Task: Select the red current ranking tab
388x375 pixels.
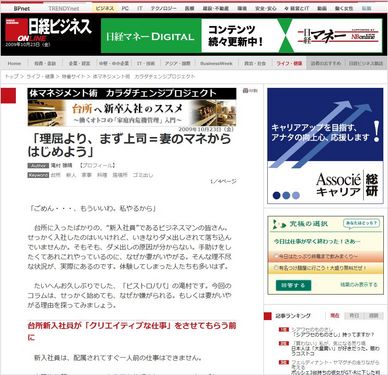Action: click(334, 316)
